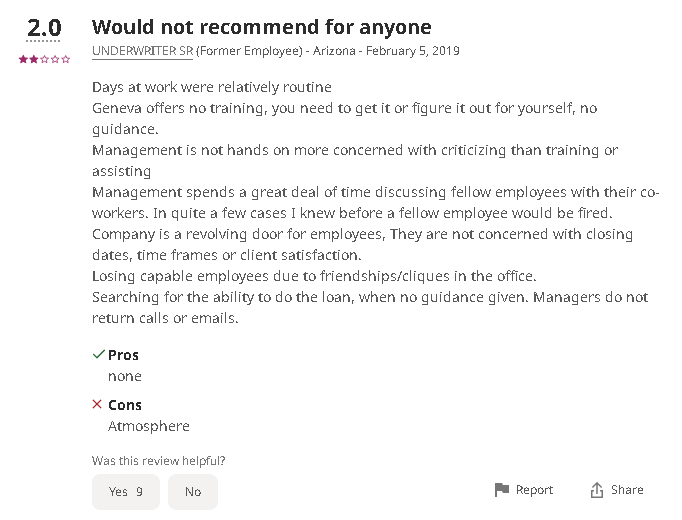
Task: Click the 2.0 rating number
Action: (44, 28)
